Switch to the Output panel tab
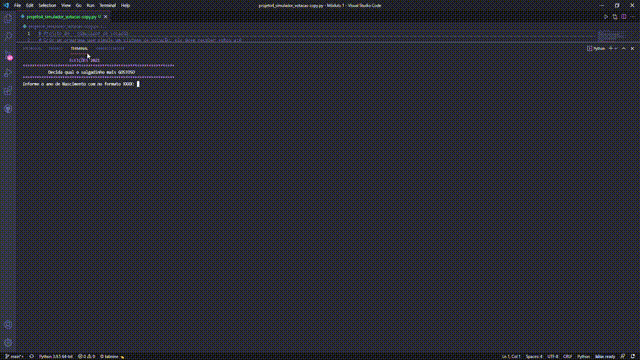This screenshot has width=640, height=360. [56, 49]
